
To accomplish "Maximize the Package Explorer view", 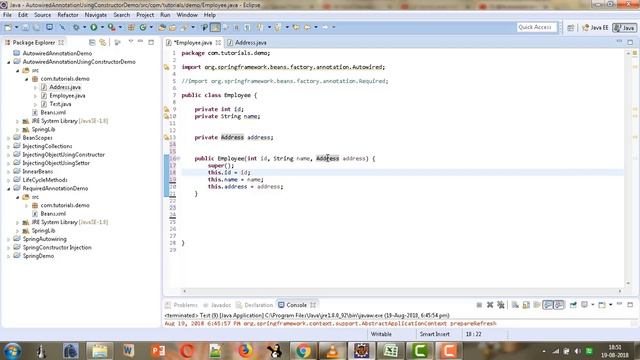I will pyautogui.click(x=151, y=42).
